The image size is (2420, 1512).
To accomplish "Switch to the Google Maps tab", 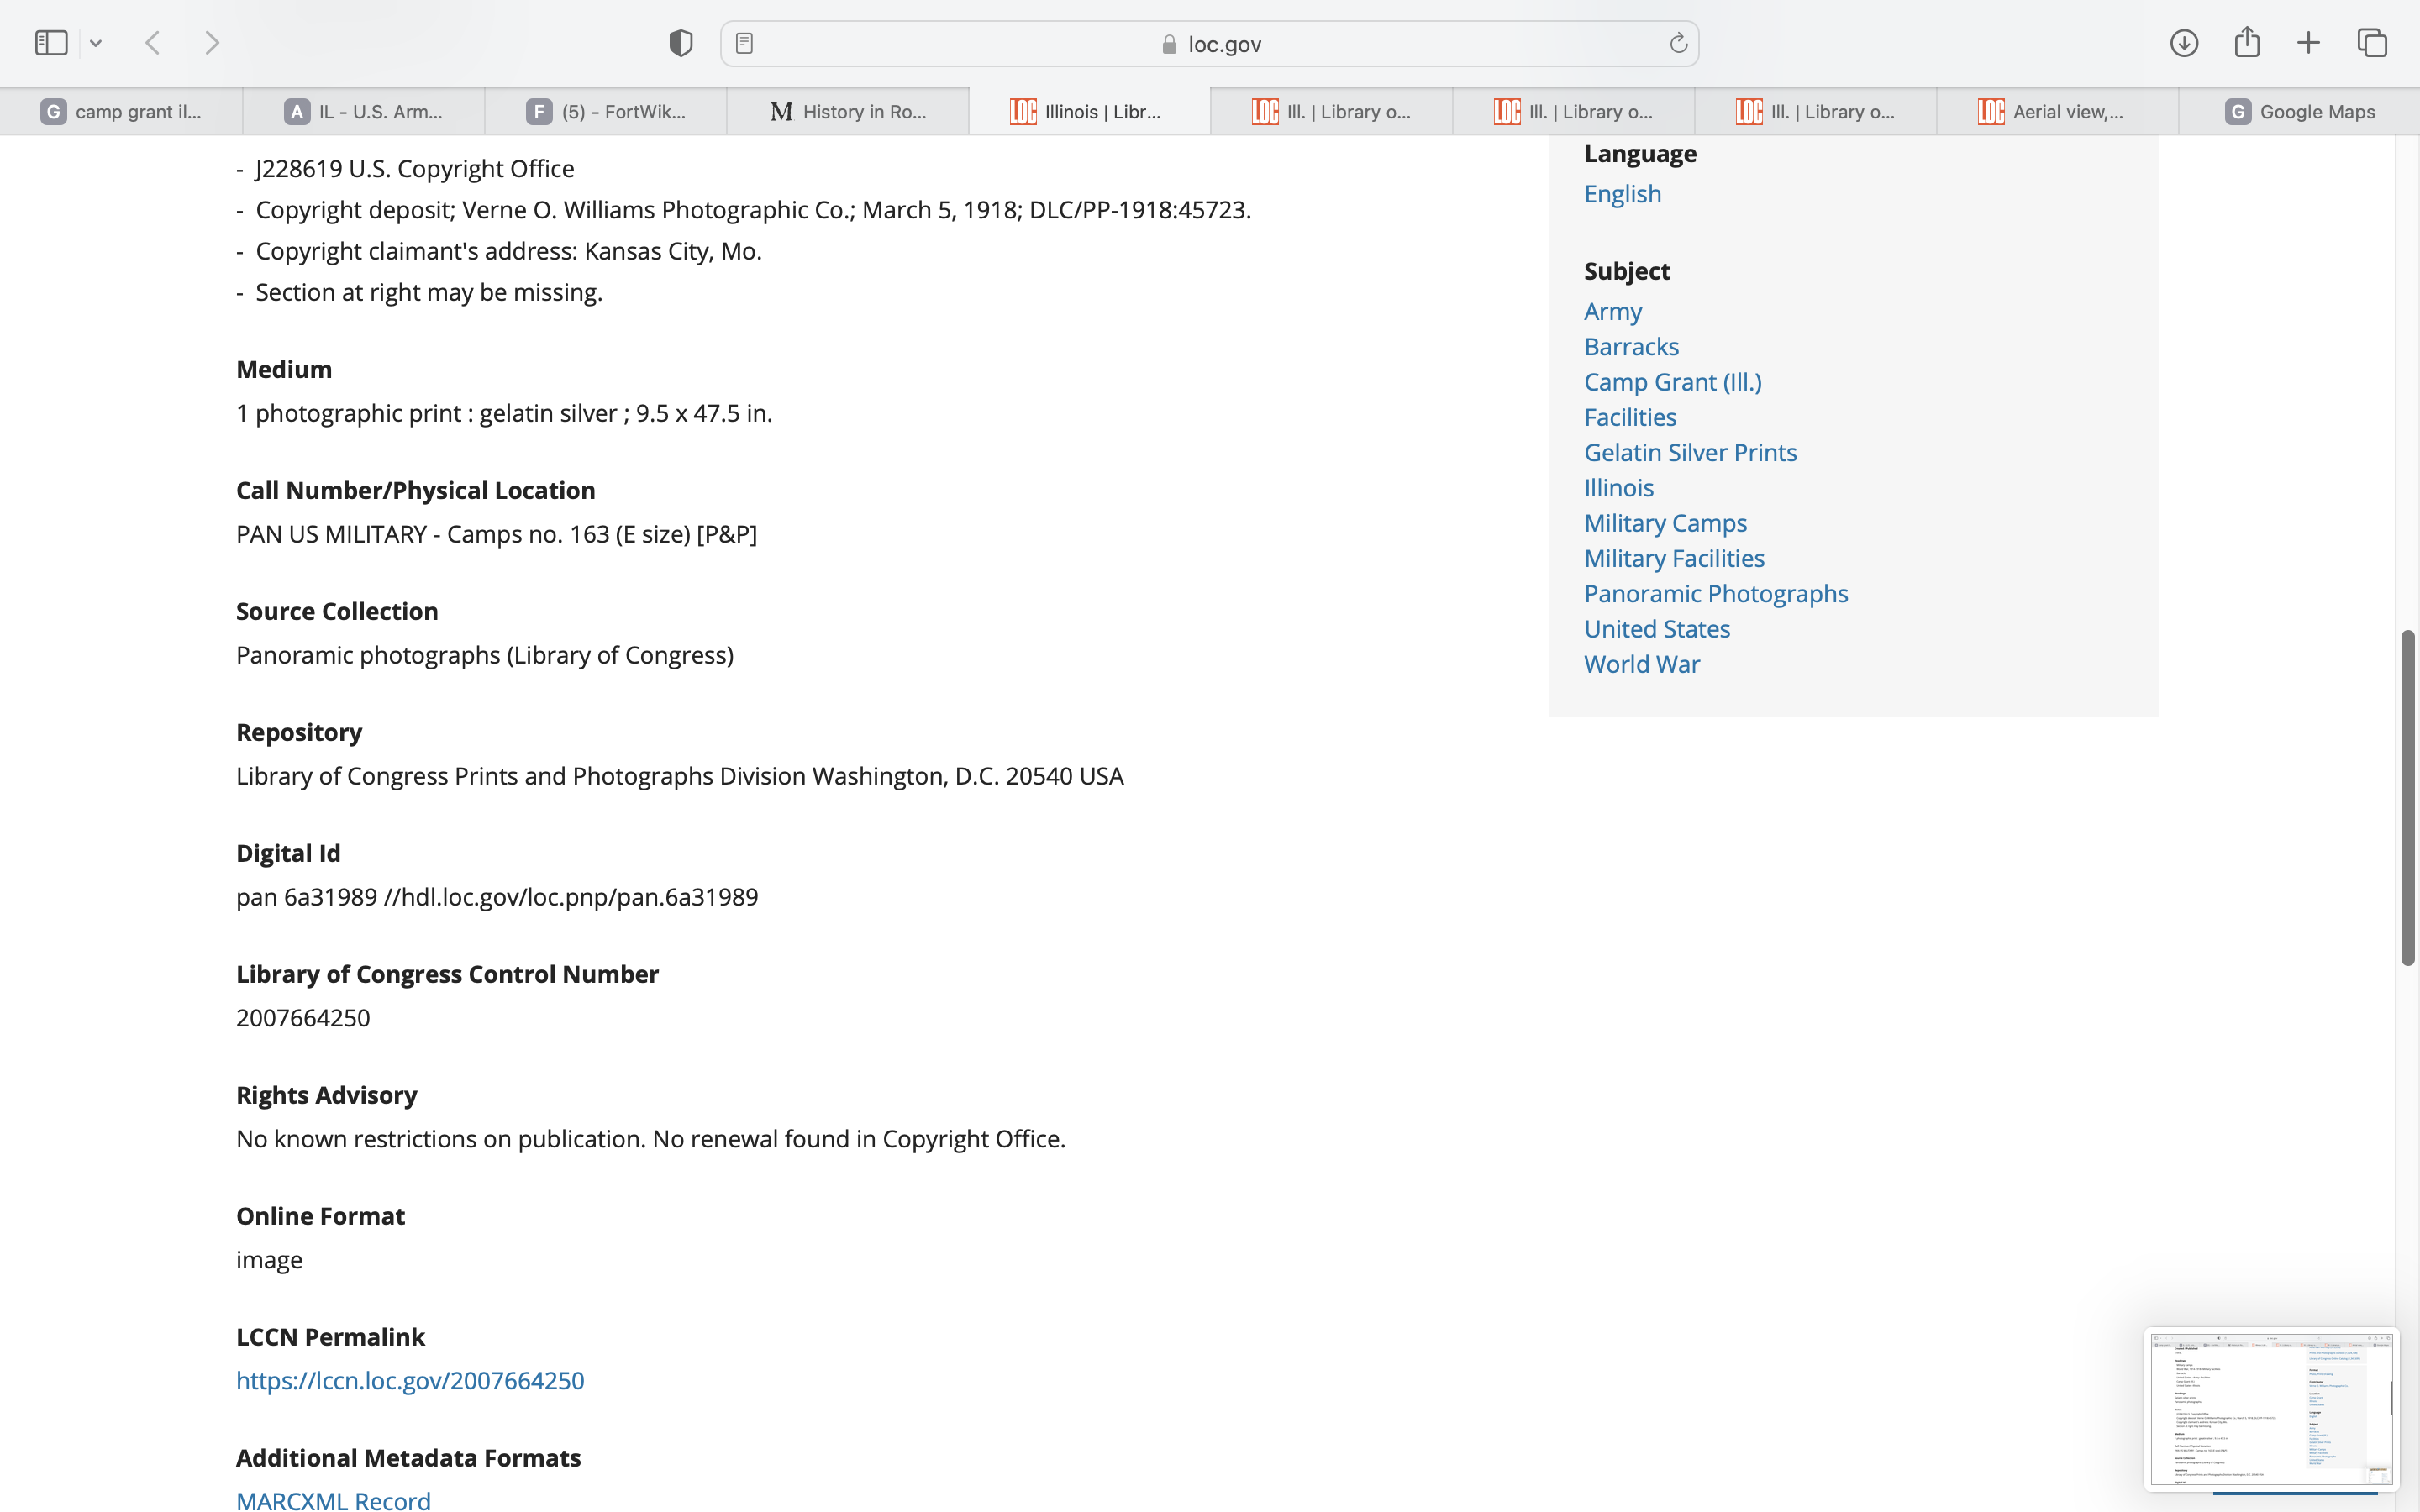I will tap(2299, 112).
